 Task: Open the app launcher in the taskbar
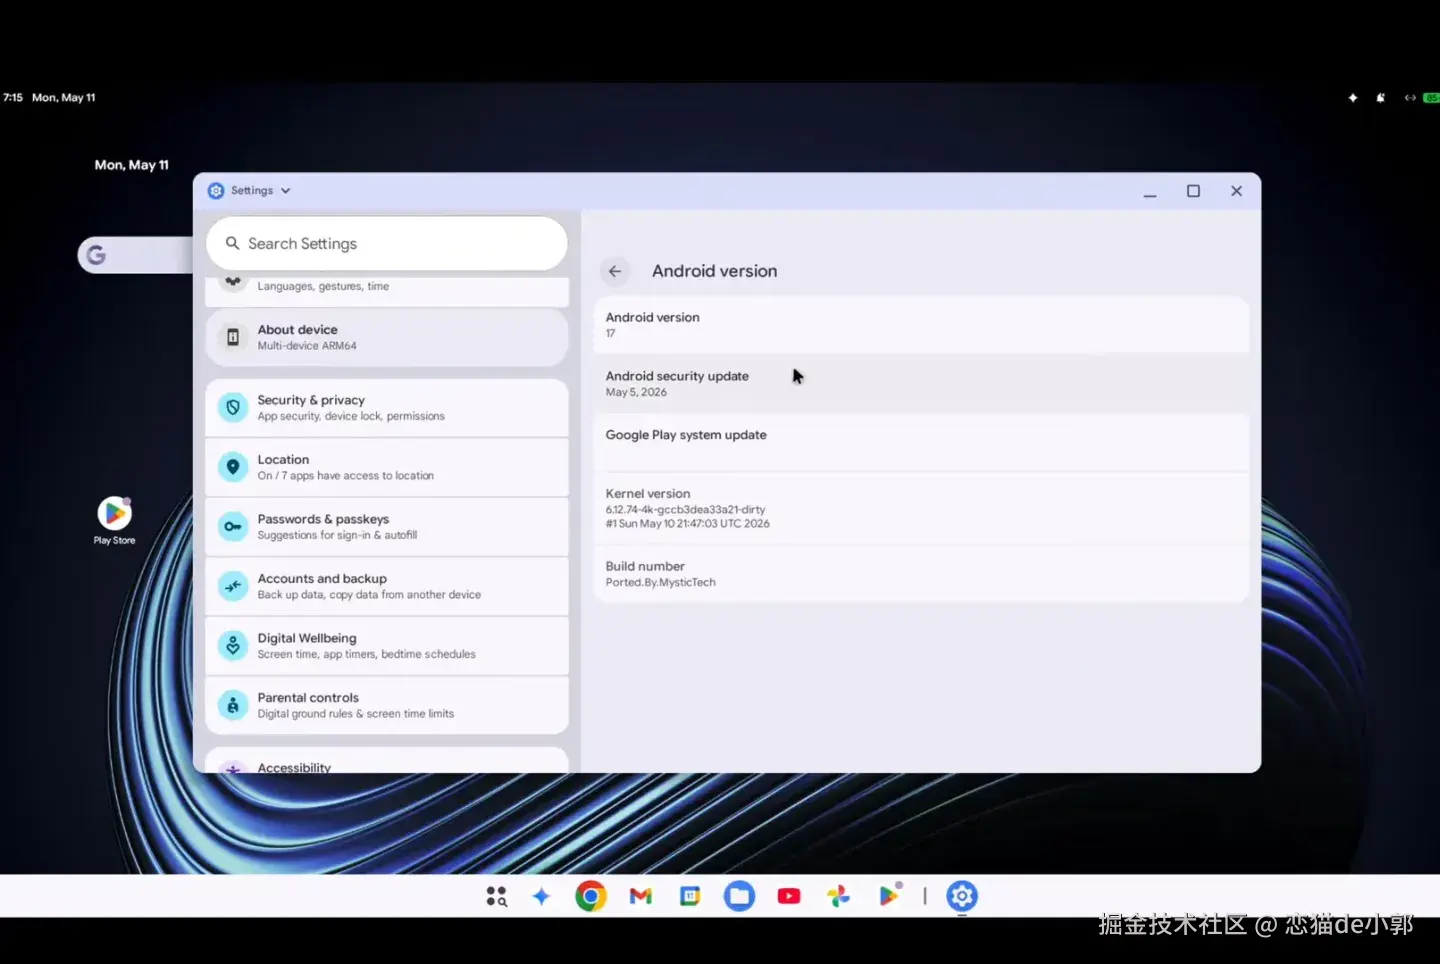tap(497, 896)
